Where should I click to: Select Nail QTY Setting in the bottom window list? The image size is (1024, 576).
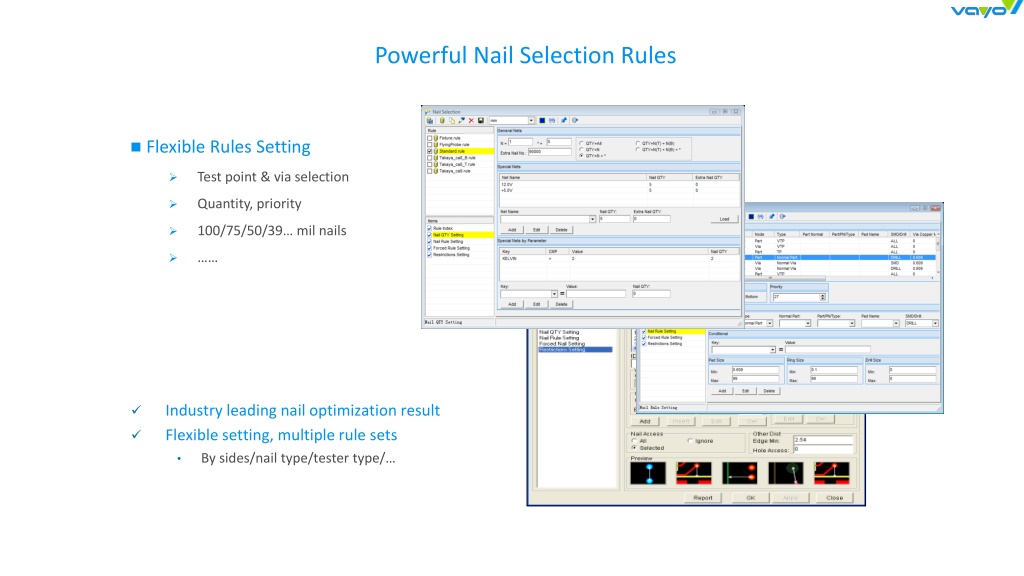click(559, 332)
